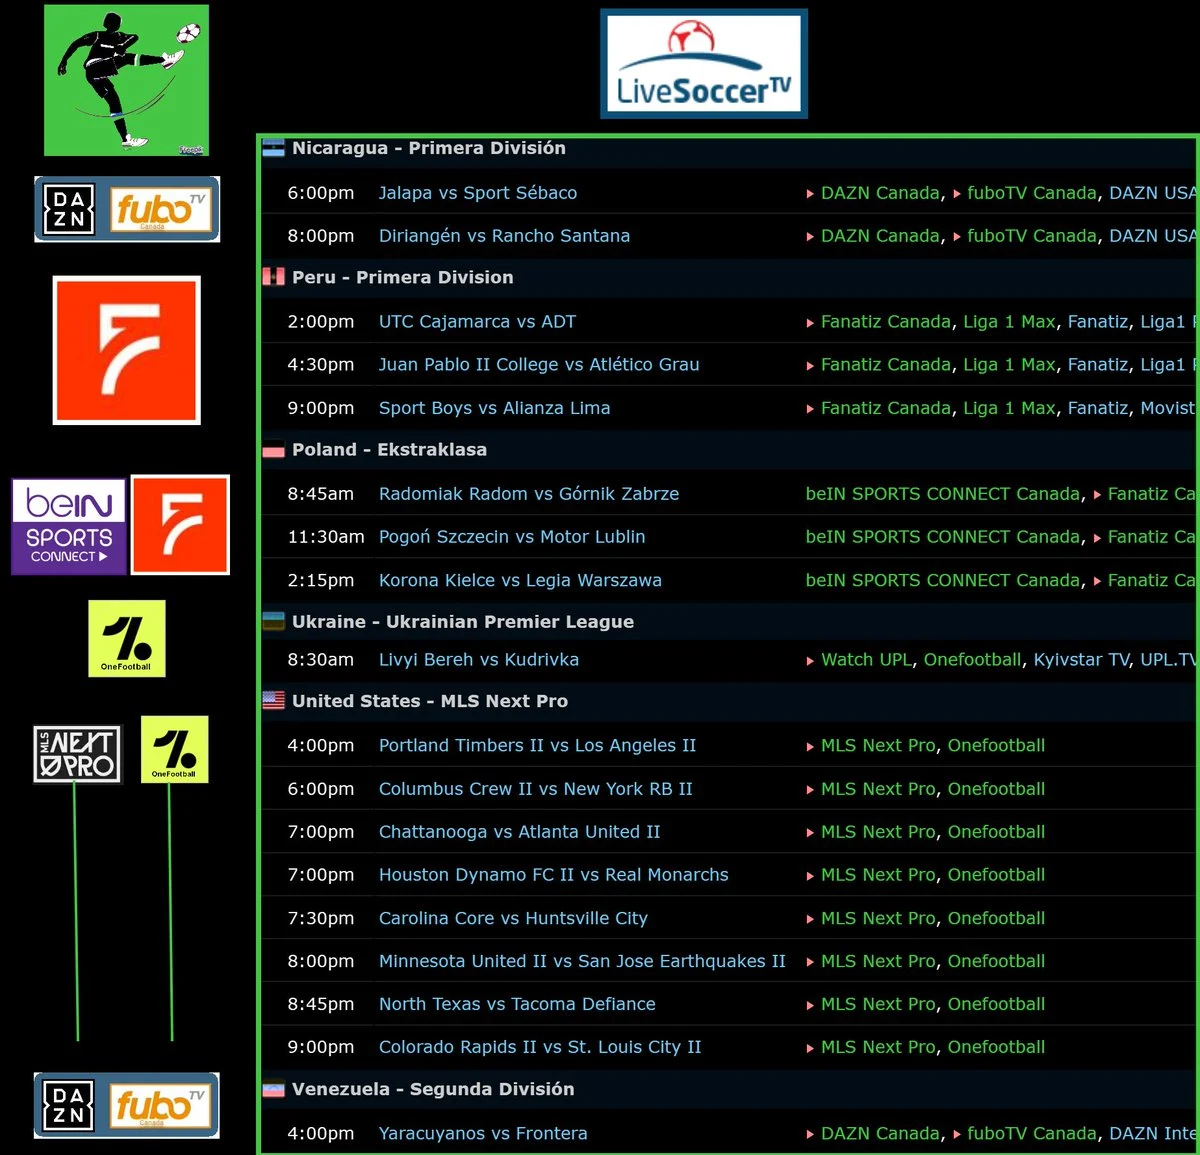
Task: Click DAZN Canada in Jalapa match row
Action: (x=880, y=193)
